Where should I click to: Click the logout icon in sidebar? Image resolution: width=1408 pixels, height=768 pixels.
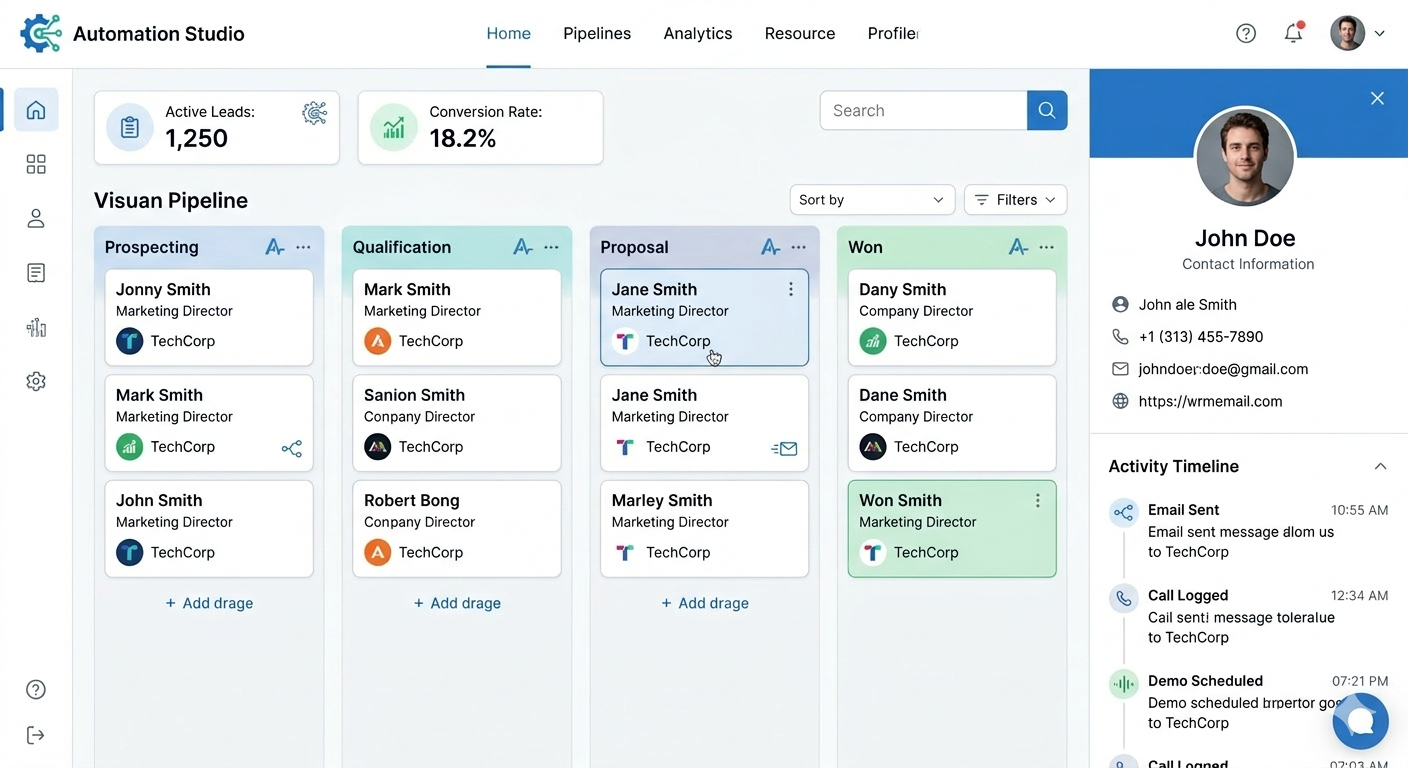[36, 735]
